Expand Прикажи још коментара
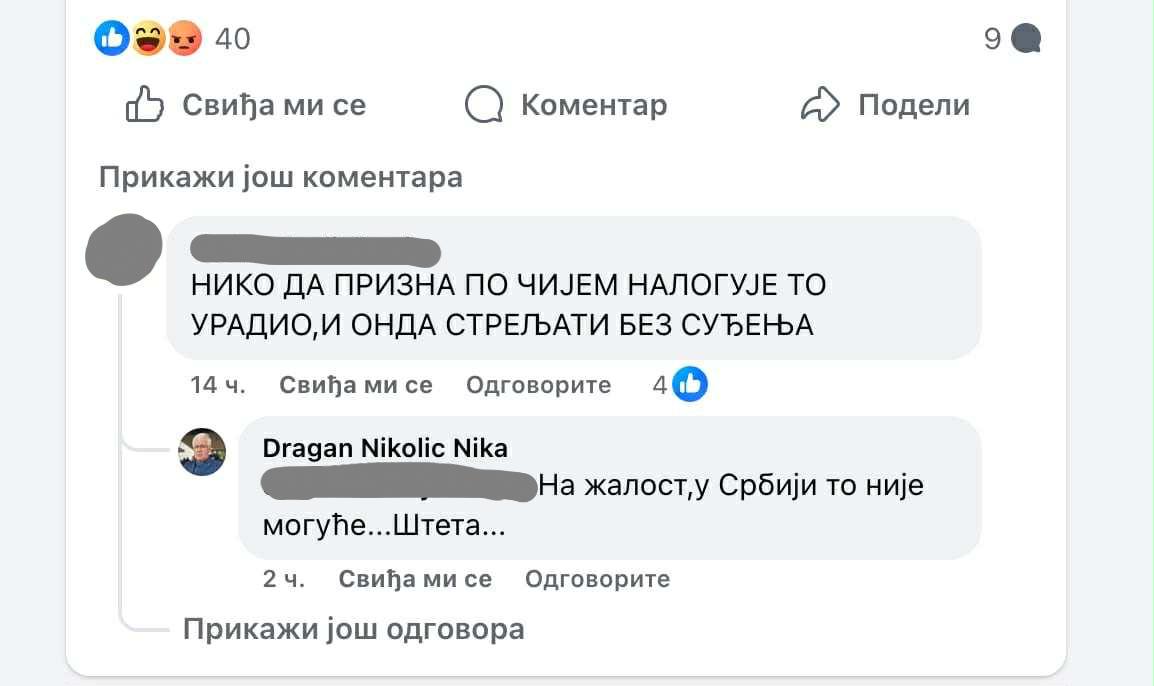 [281, 178]
